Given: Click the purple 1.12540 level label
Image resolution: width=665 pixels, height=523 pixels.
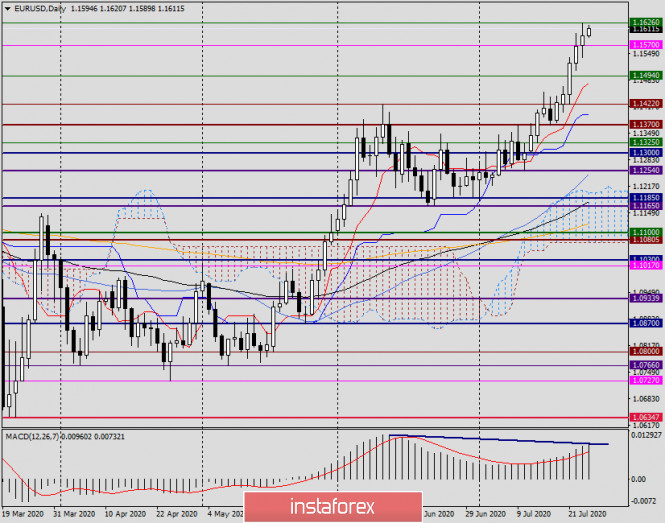Looking at the screenshot, I should [x=644, y=171].
